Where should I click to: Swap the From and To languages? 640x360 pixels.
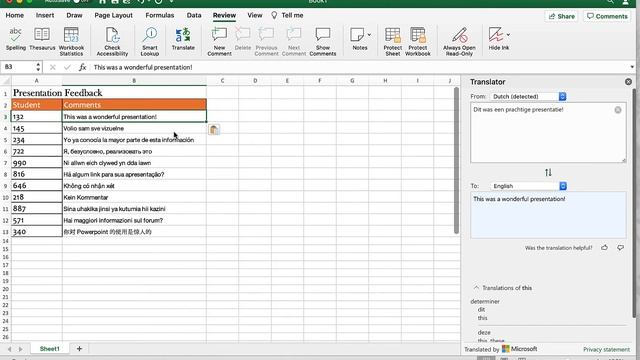548,172
